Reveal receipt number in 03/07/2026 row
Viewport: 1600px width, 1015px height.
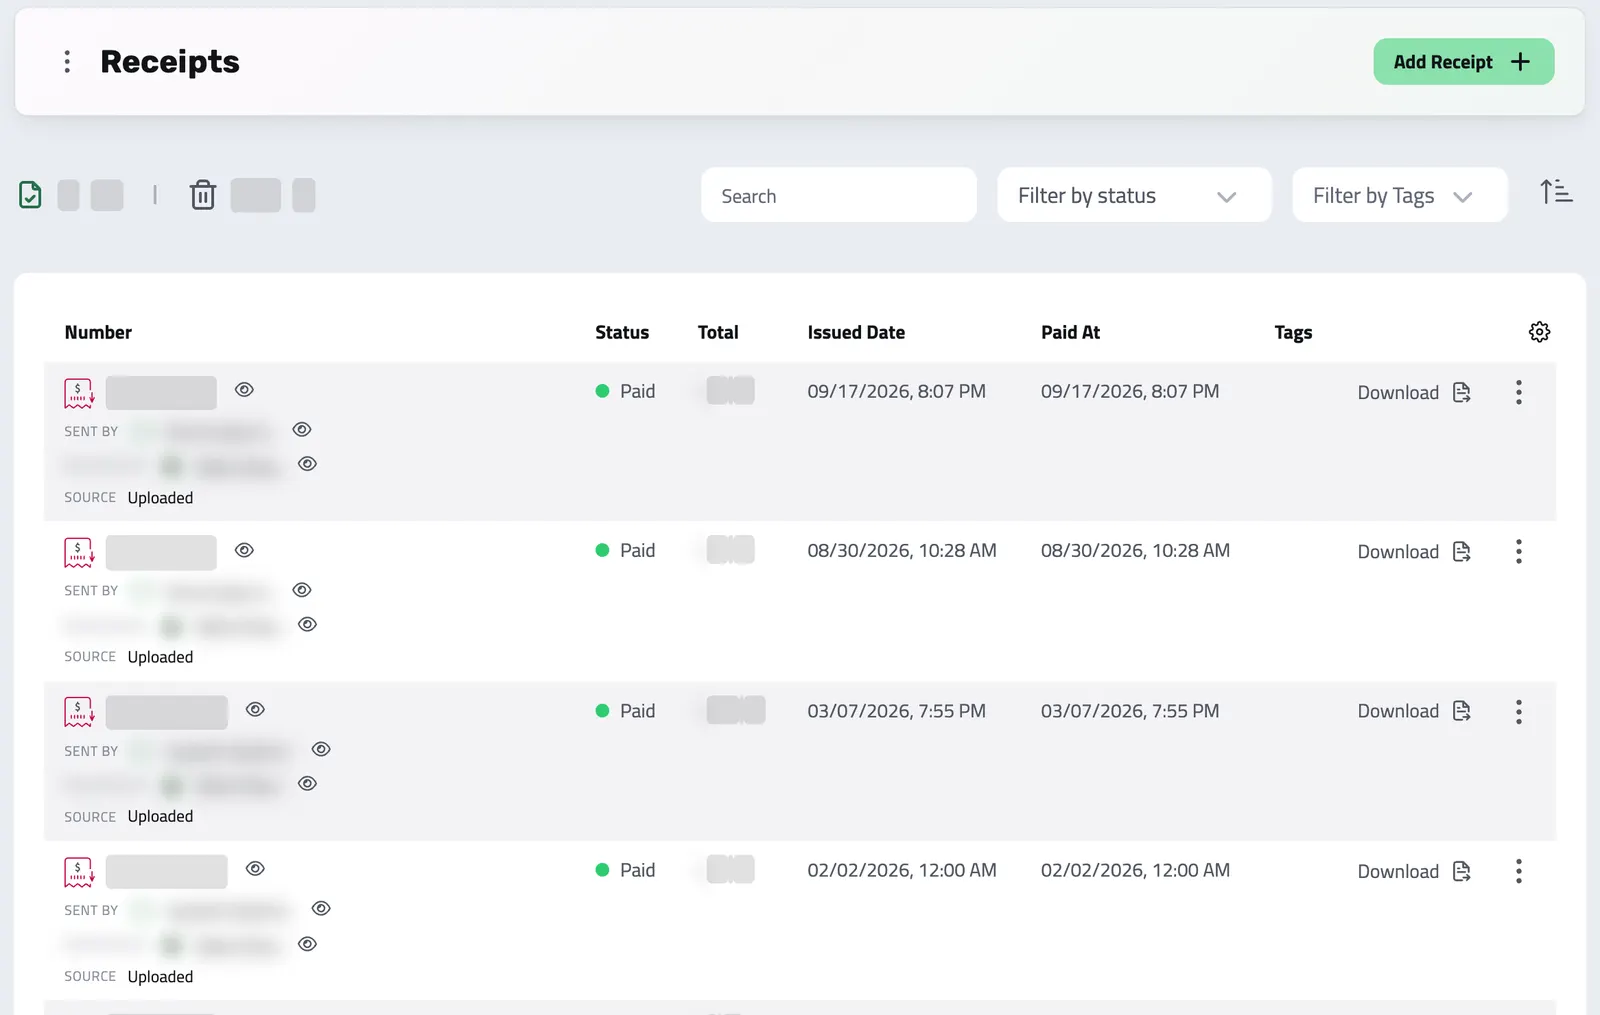255,709
